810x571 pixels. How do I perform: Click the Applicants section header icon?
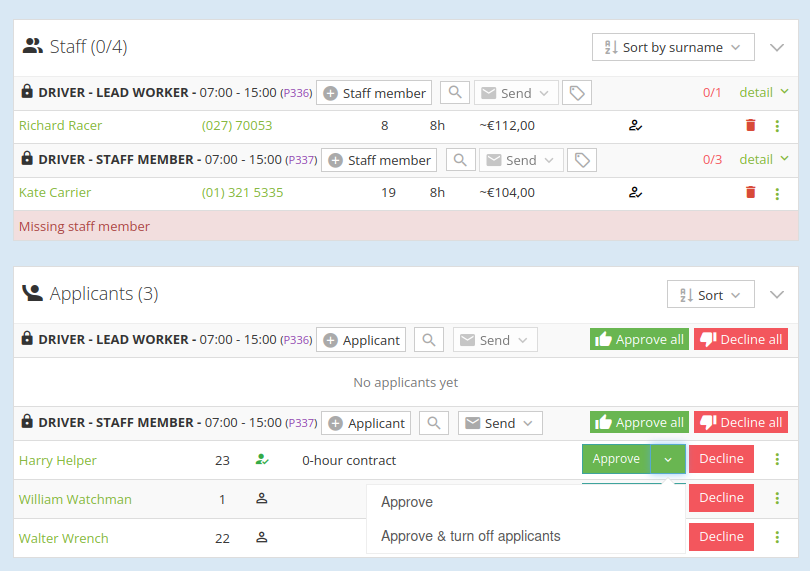click(33, 293)
